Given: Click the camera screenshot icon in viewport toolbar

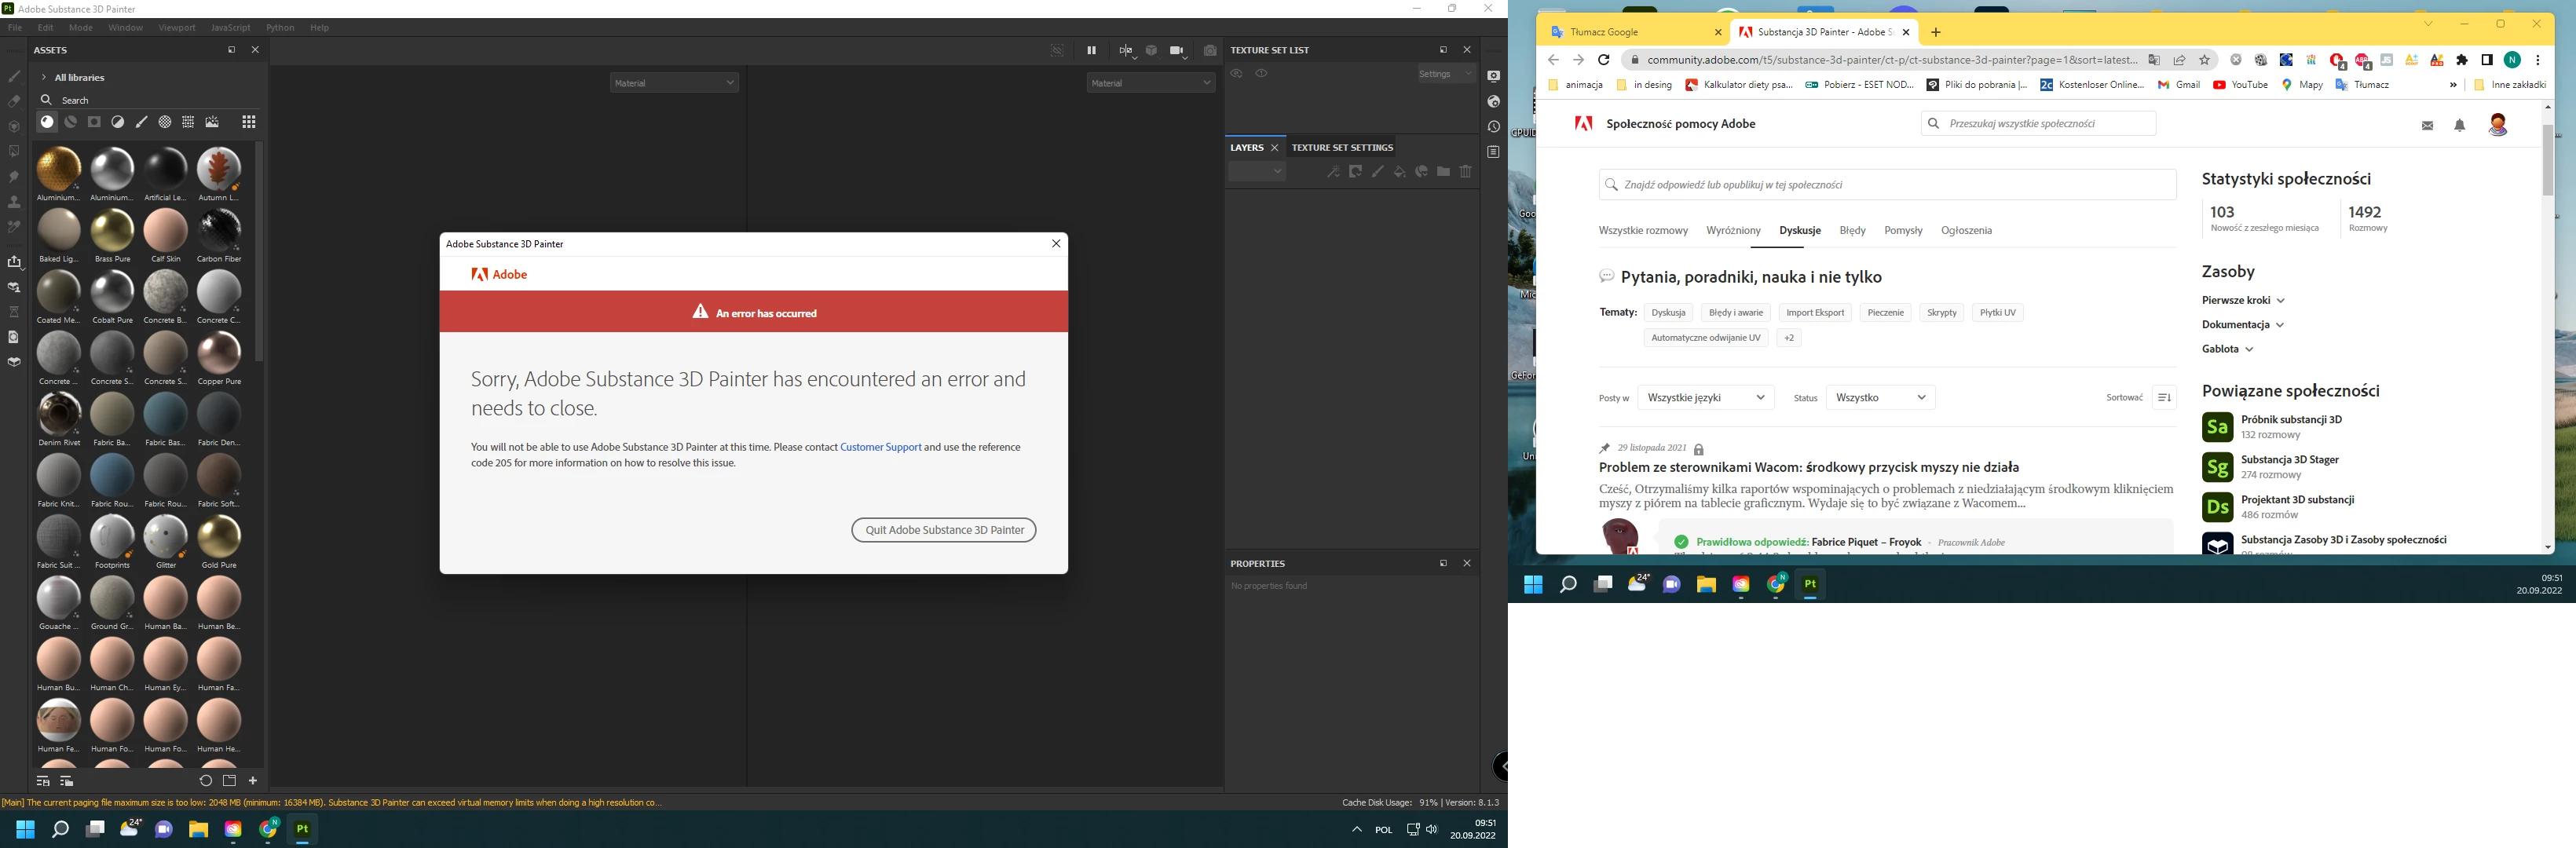Looking at the screenshot, I should coord(1210,51).
